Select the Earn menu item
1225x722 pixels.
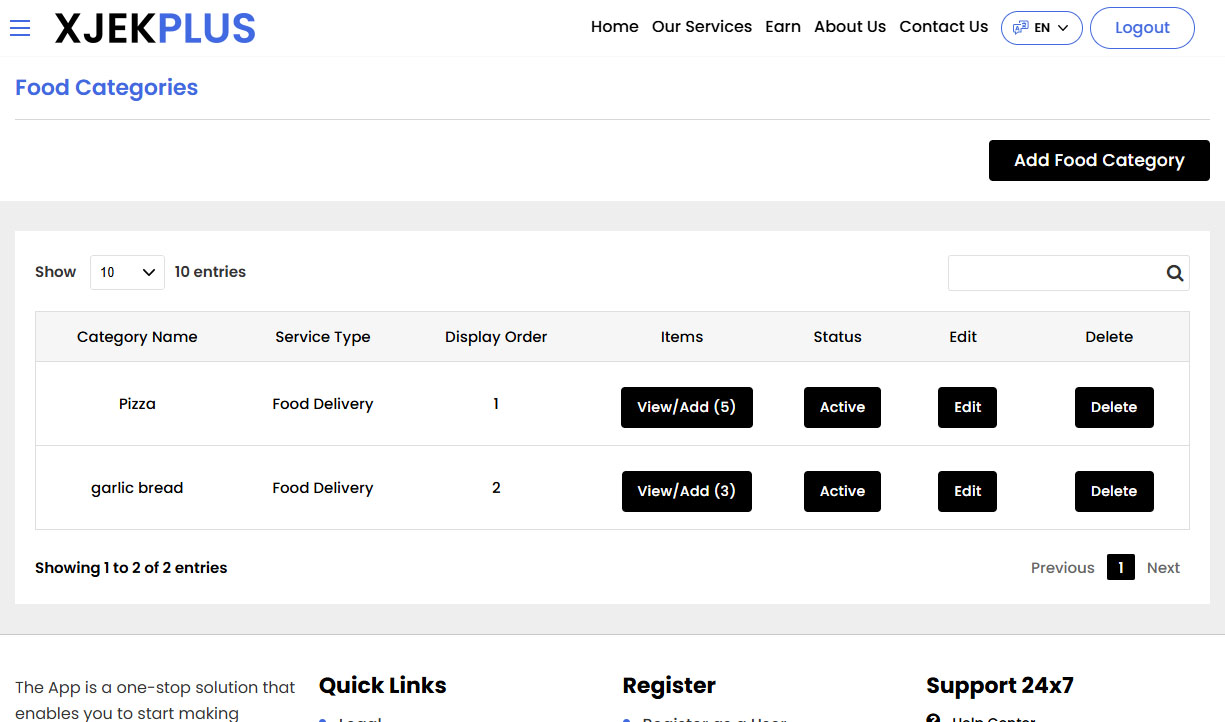pos(783,27)
